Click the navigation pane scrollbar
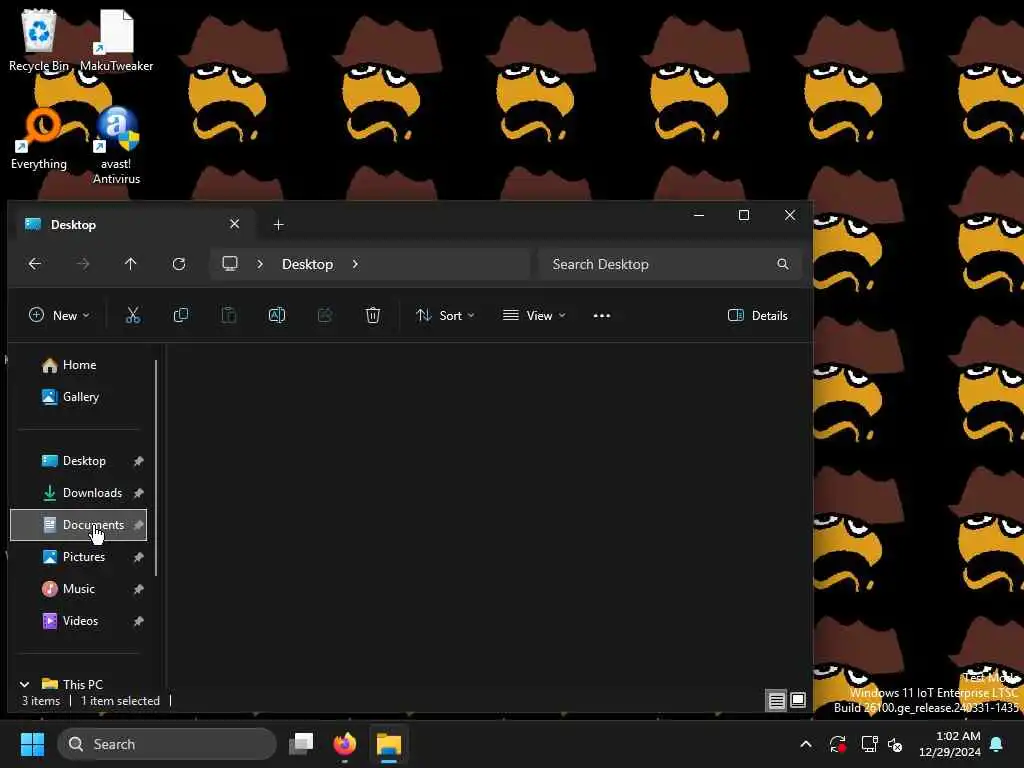The width and height of the screenshot is (1024, 768). click(x=156, y=468)
